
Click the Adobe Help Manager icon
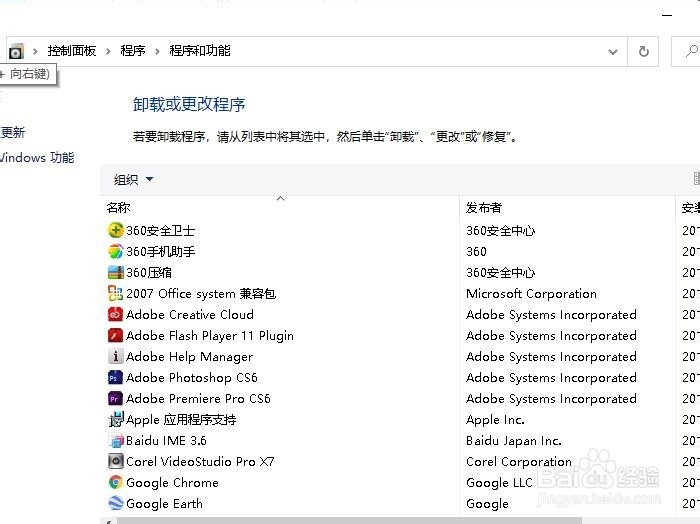click(116, 356)
